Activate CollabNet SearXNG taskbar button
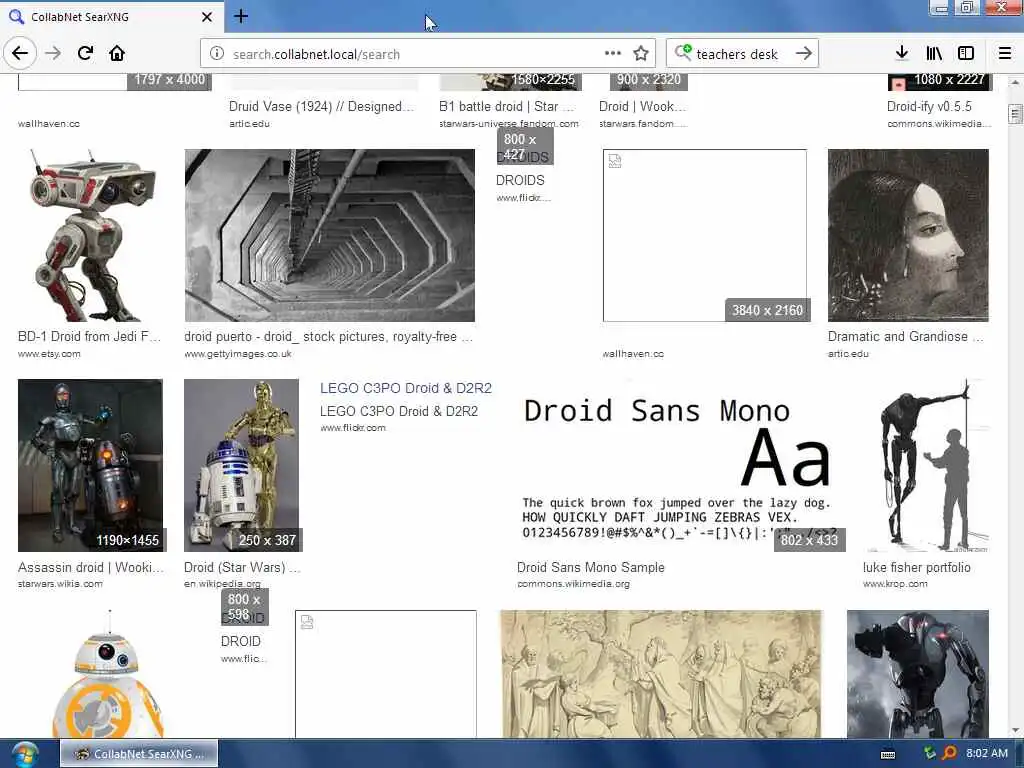Screen dimensions: 1024x768 pos(138,754)
